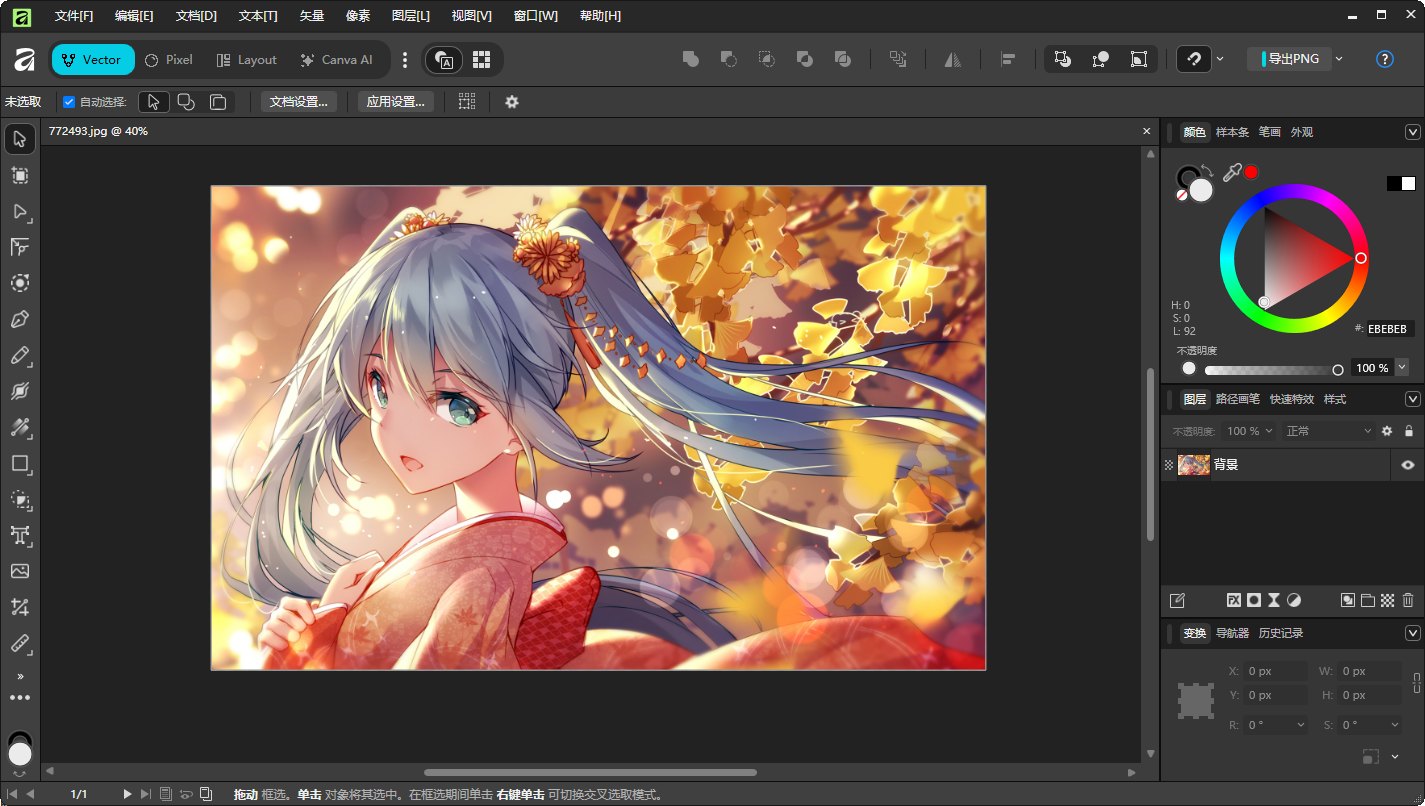Select the Move tool
The height and width of the screenshot is (806, 1425).
tap(20, 139)
